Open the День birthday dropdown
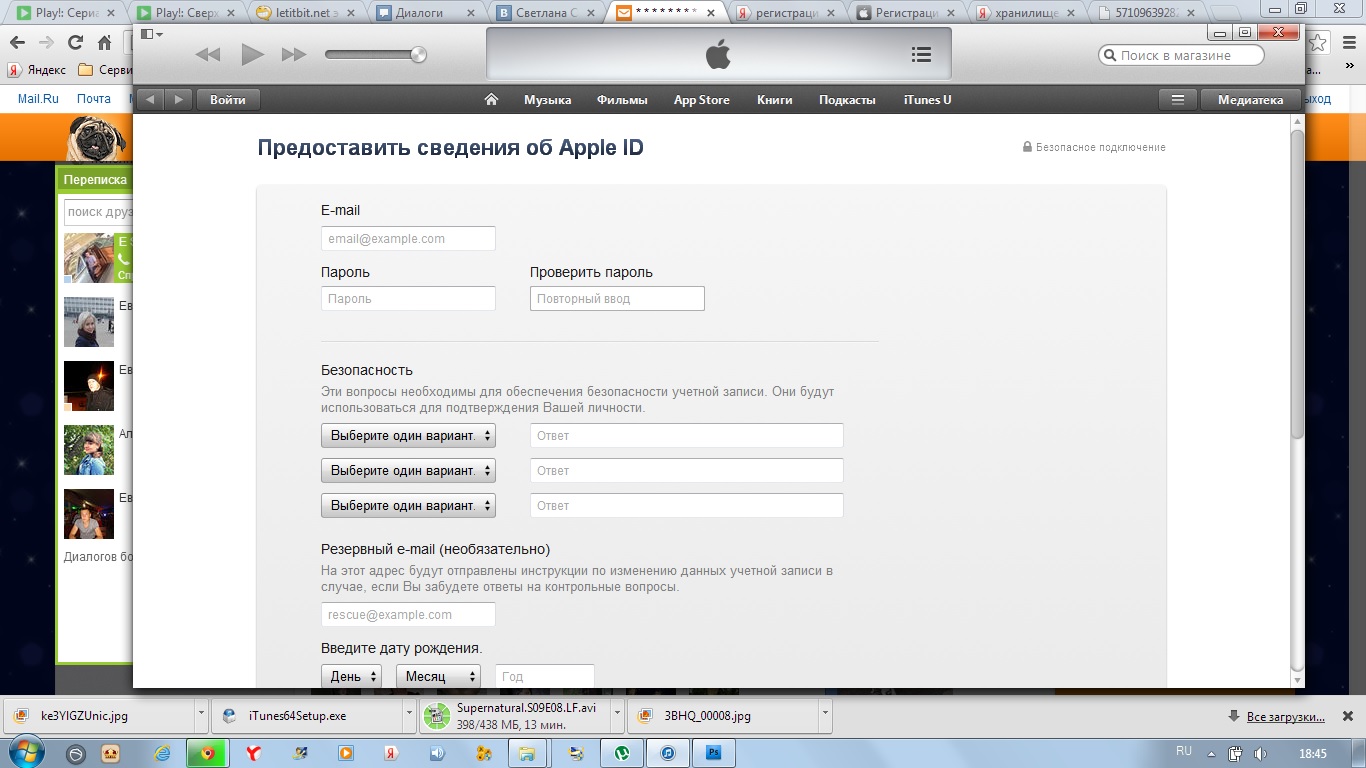Screen dimensions: 1366x768 point(351,676)
